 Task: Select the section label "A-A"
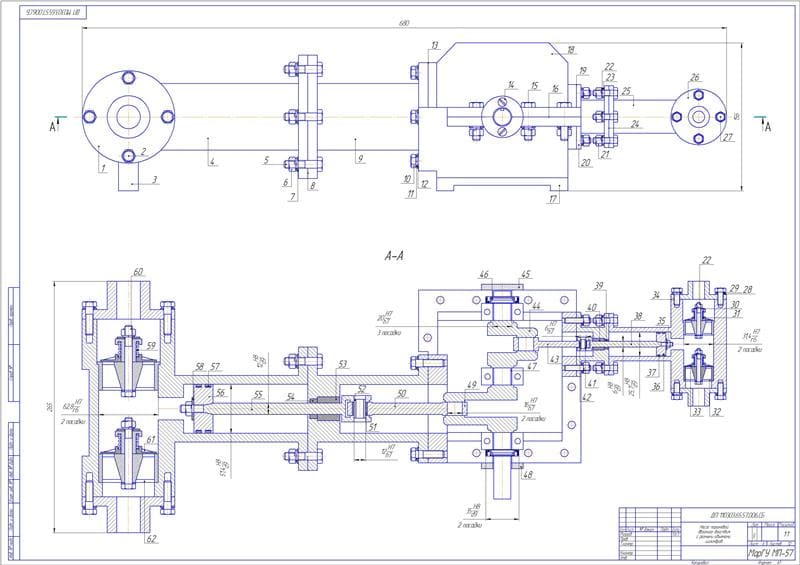click(394, 256)
